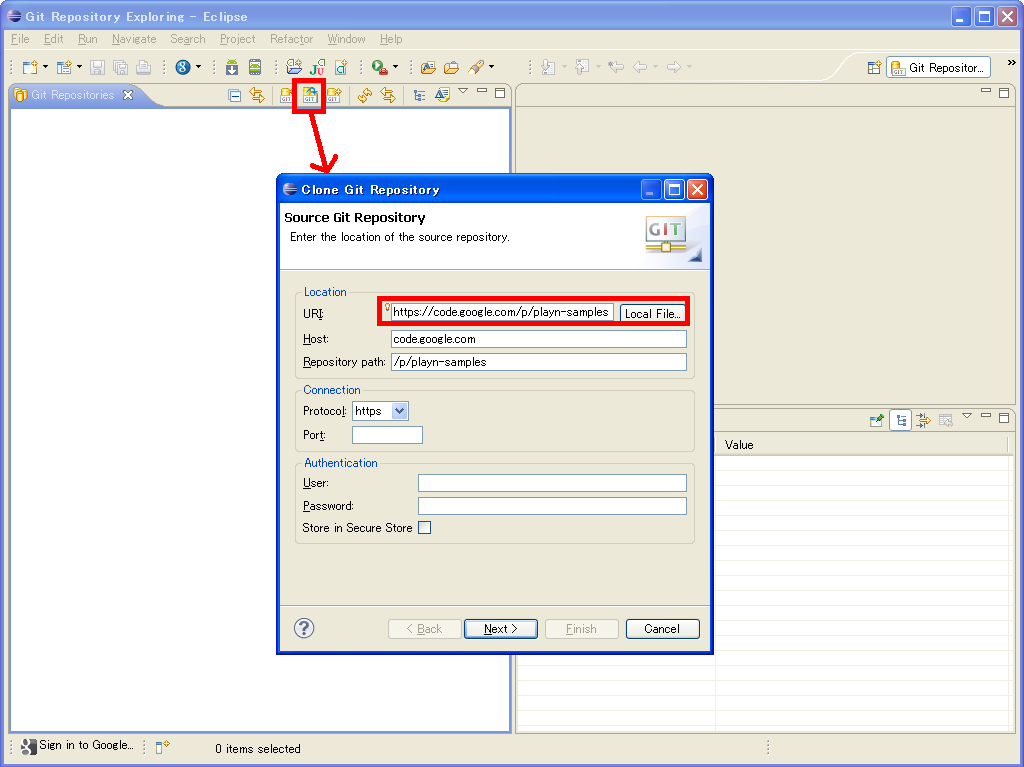
Task: Click the Print icon in toolbar
Action: (143, 67)
